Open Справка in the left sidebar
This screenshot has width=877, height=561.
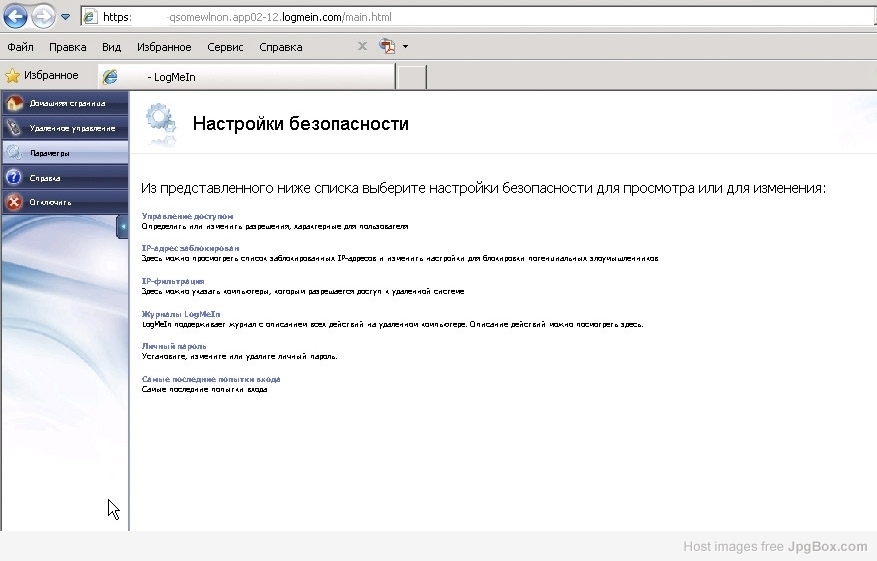[x=65, y=178]
